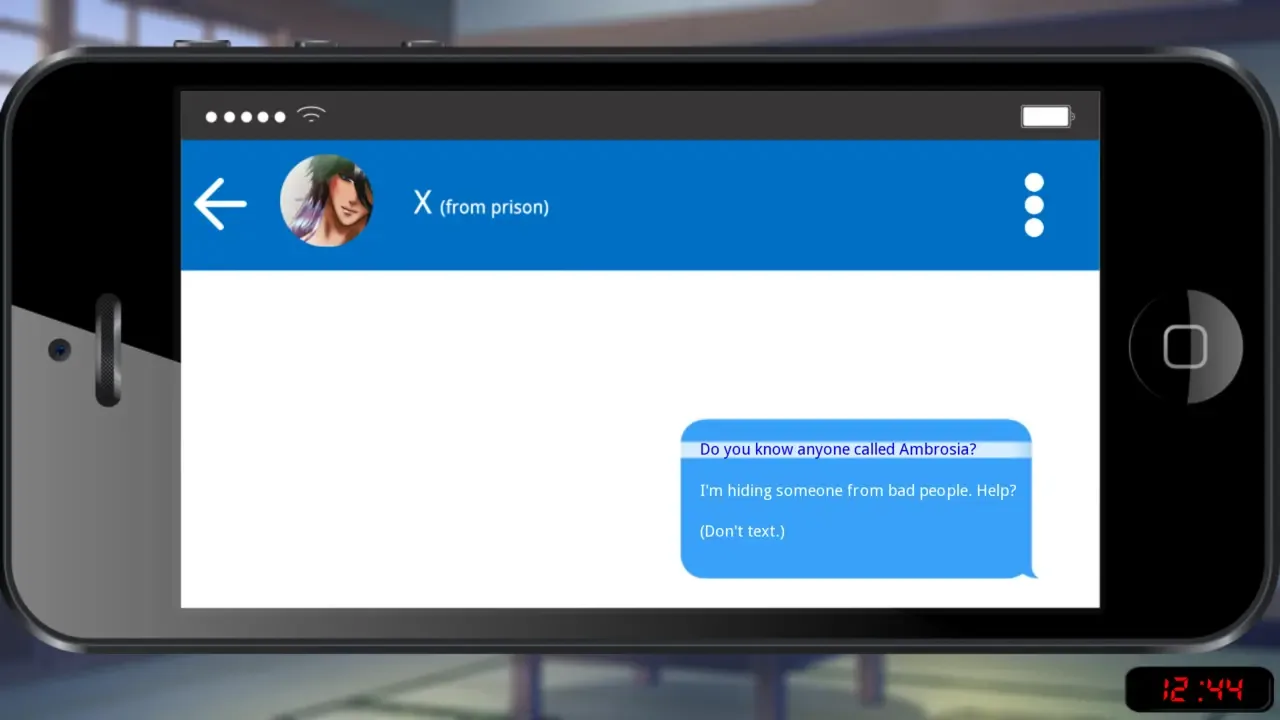Click the blue chat header bar
The image size is (1280, 720).
click(640, 205)
